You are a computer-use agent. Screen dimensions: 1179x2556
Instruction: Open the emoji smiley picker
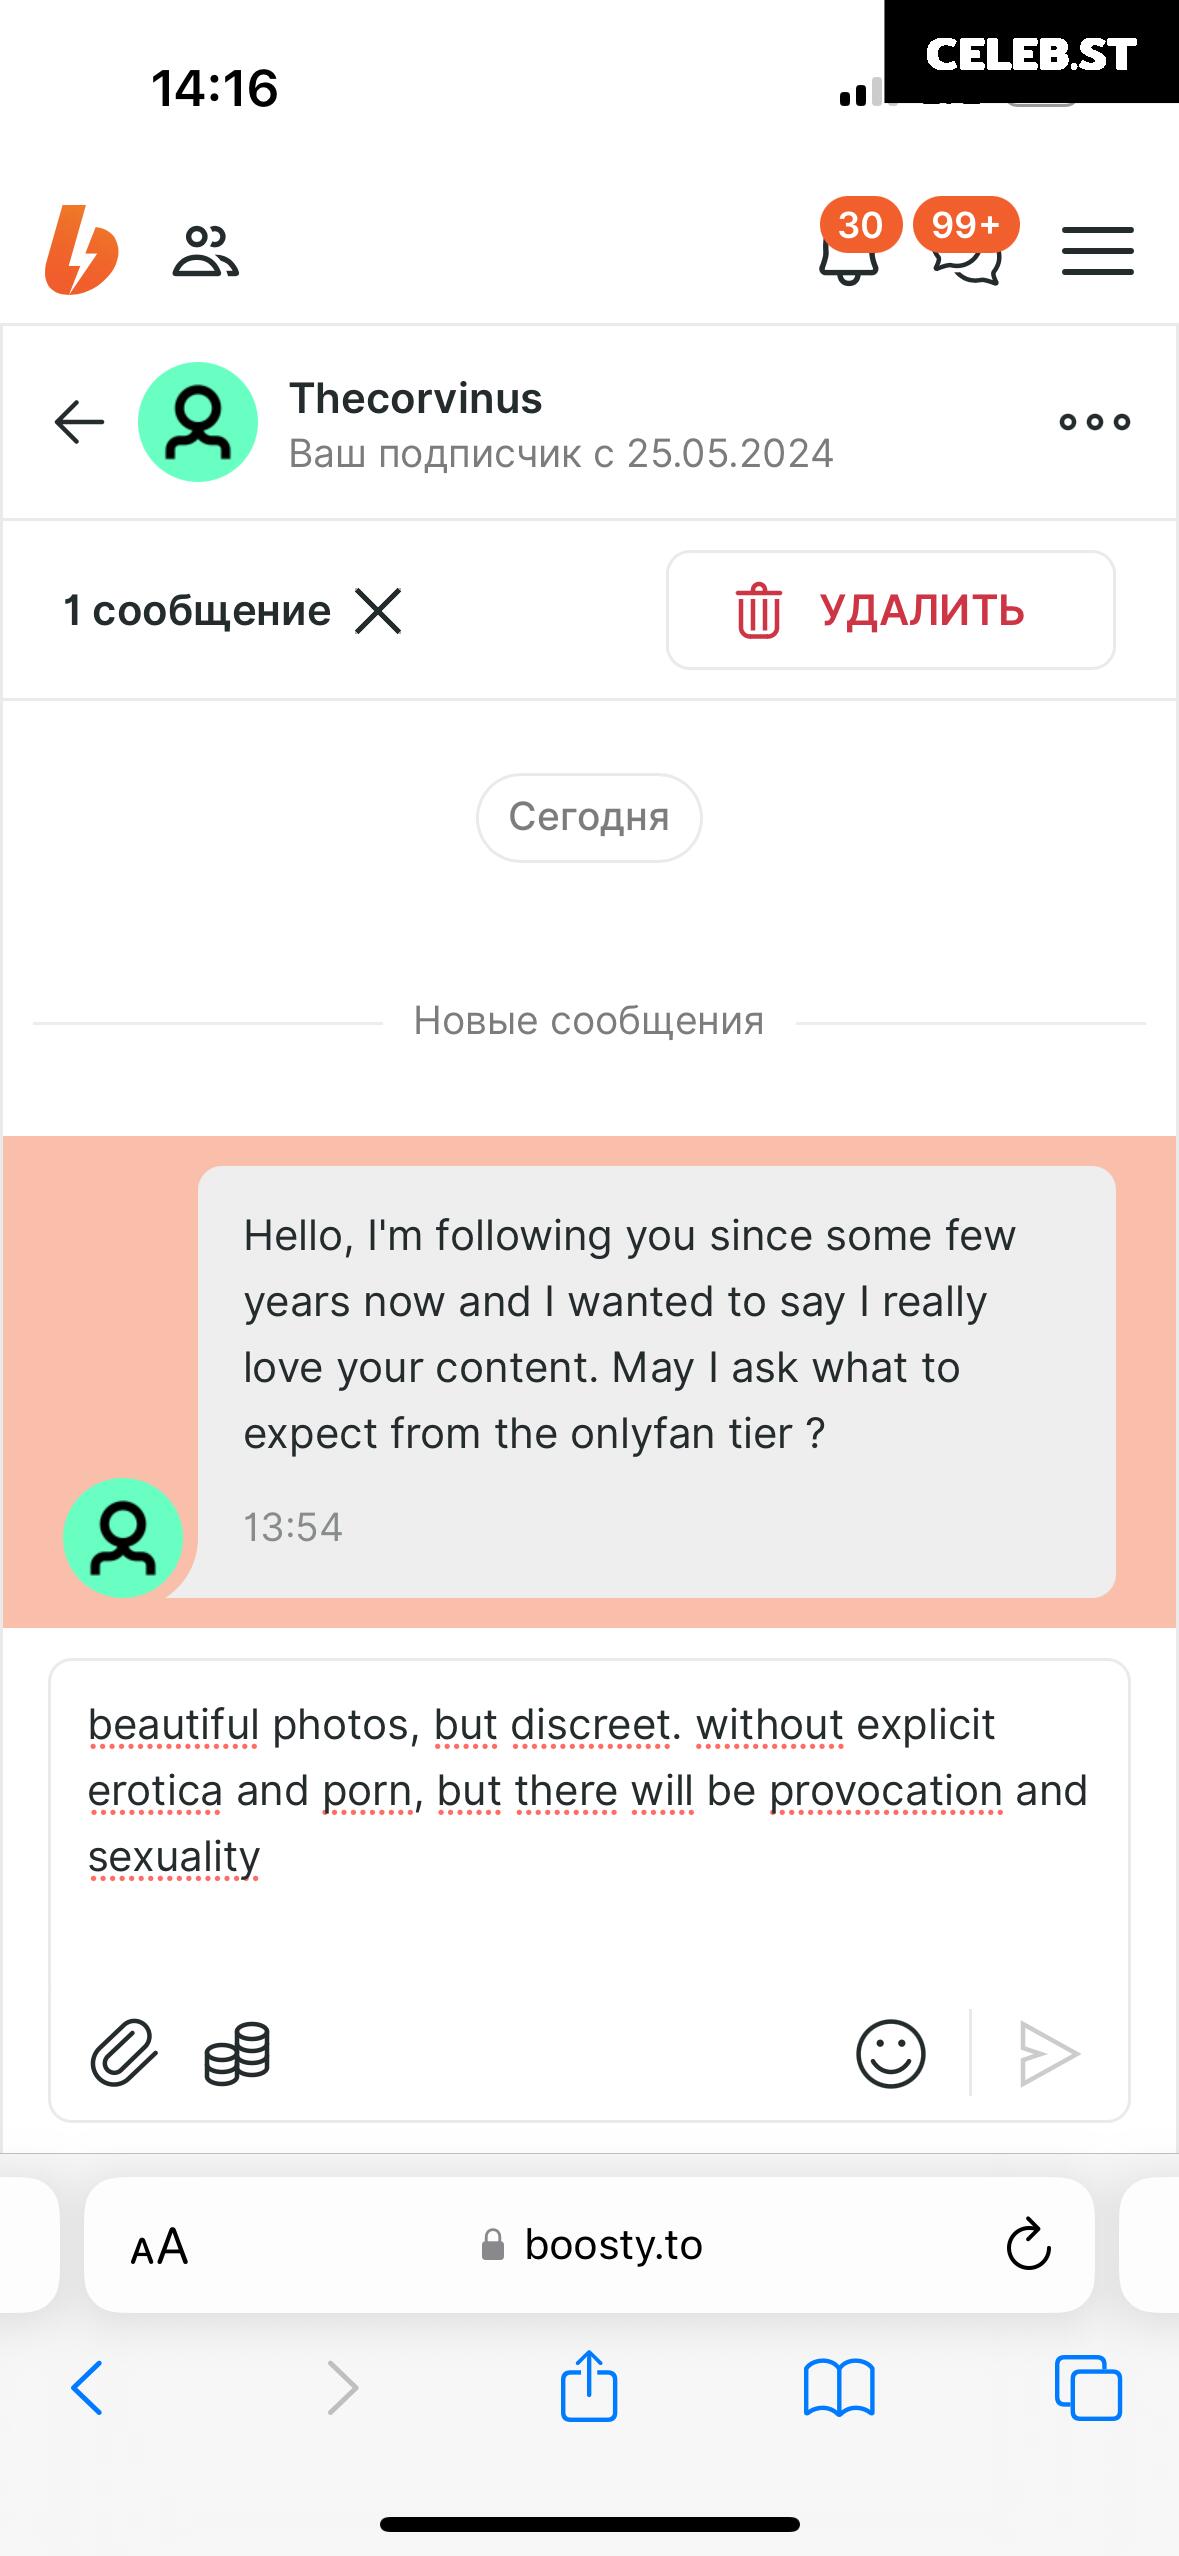pos(890,2054)
